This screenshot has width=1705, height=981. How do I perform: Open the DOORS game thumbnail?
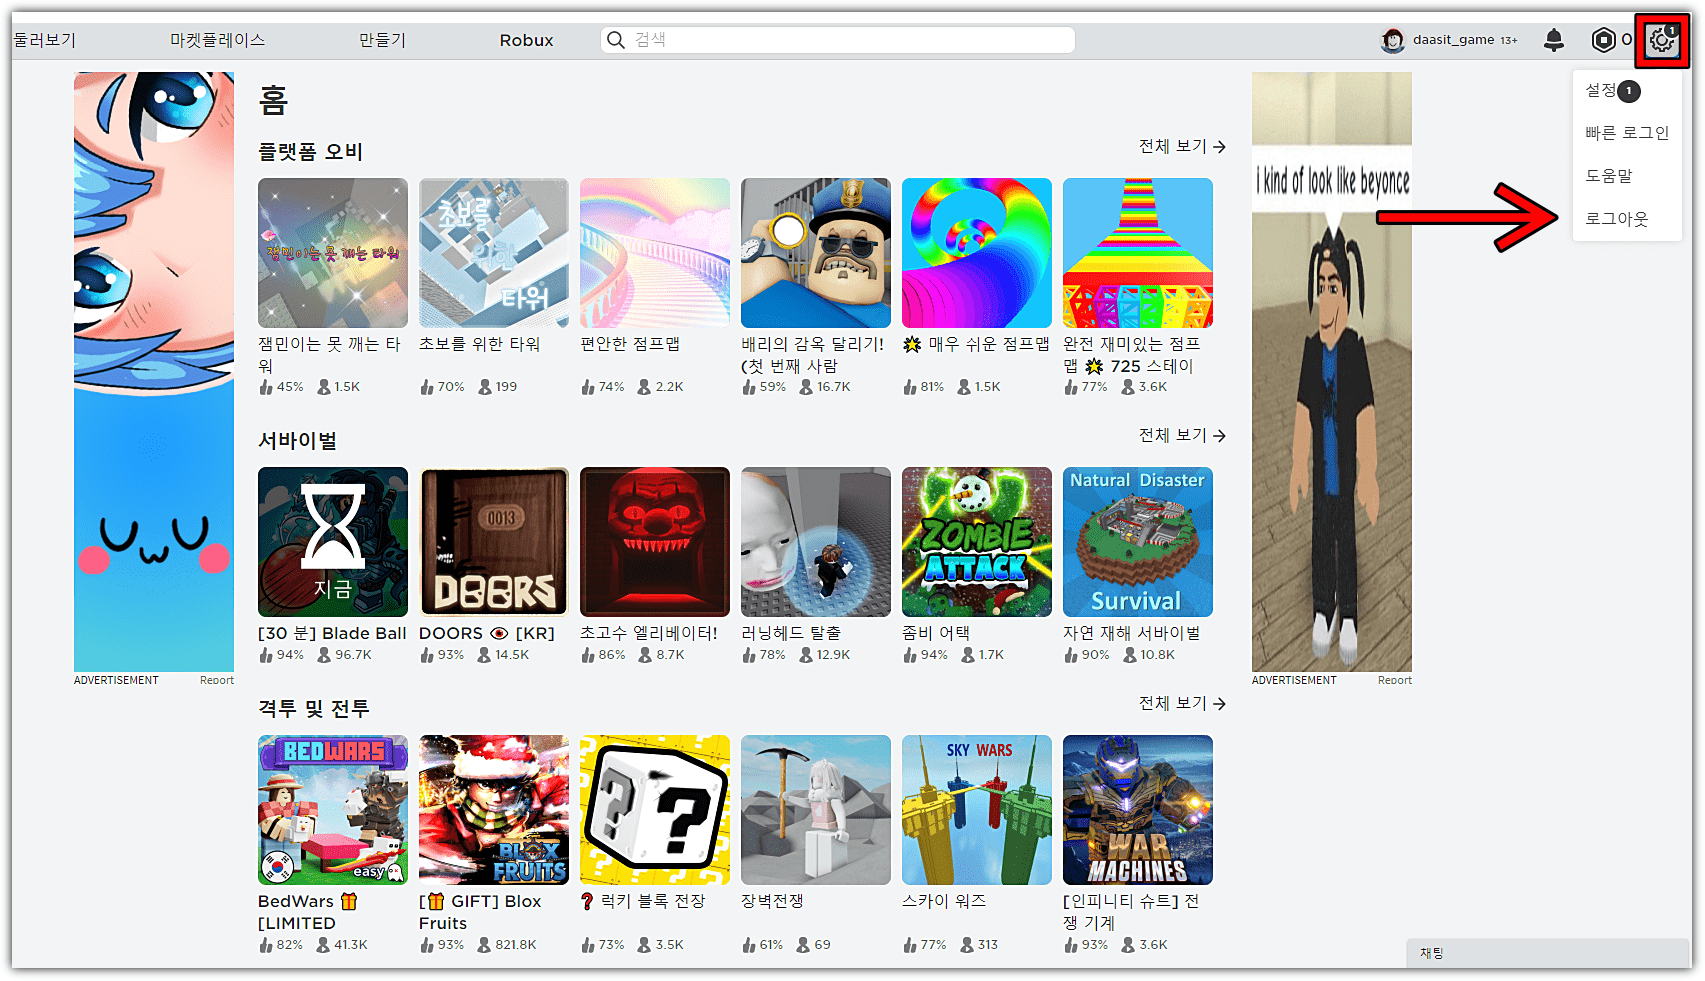pyautogui.click(x=494, y=542)
